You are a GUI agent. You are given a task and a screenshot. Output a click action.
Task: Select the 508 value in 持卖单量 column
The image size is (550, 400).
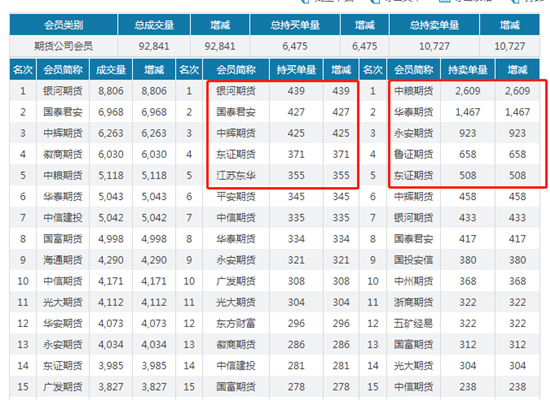click(468, 175)
